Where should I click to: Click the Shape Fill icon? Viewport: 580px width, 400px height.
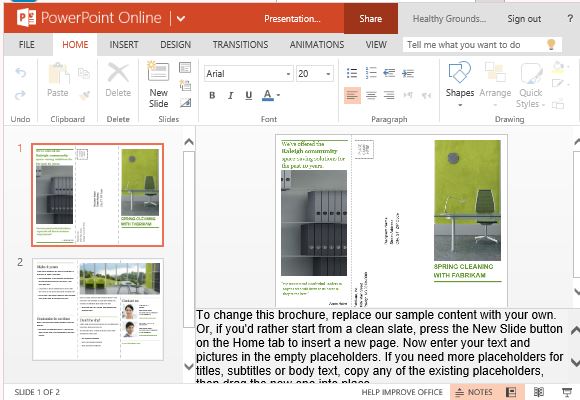(557, 68)
